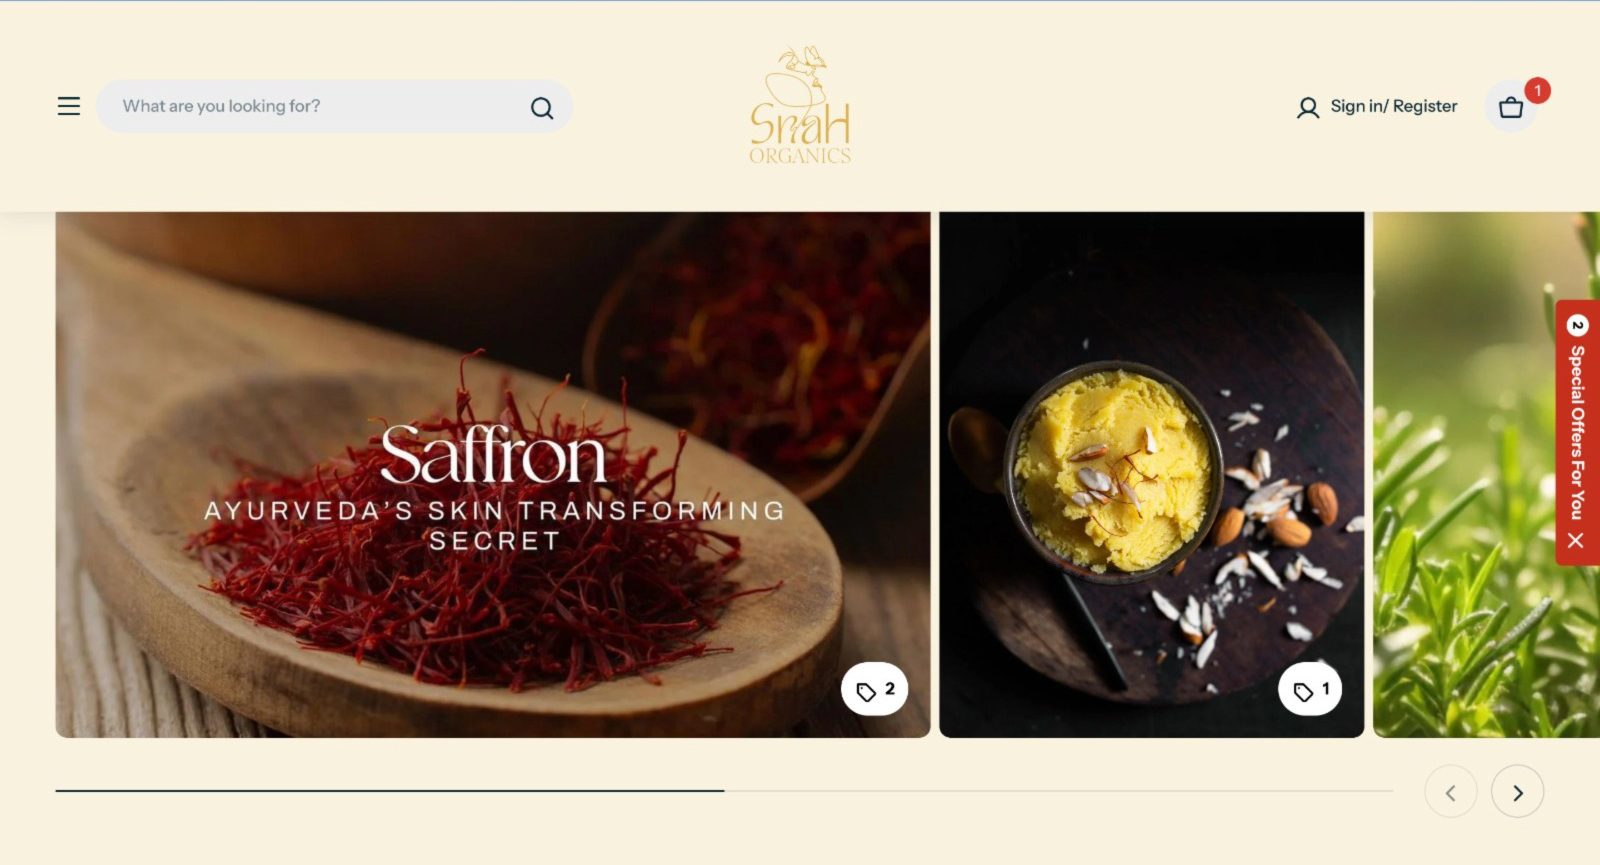
Task: Click the user account profile icon
Action: [1308, 108]
